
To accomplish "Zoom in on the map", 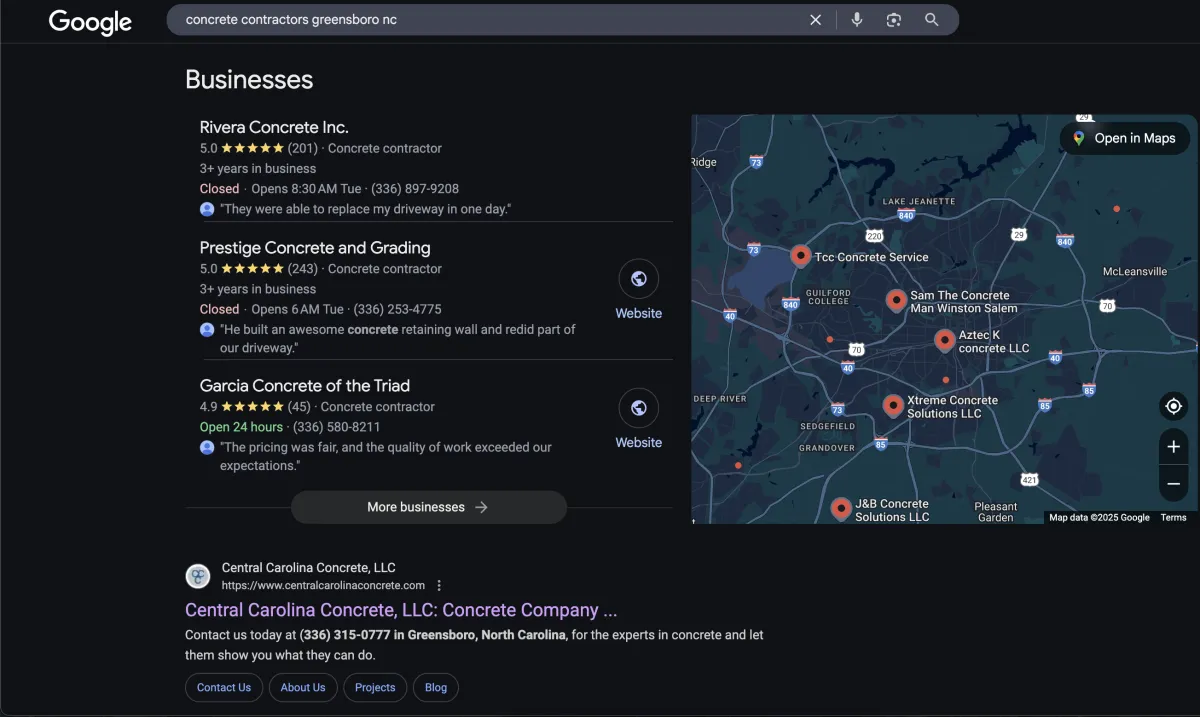I will [1174, 447].
